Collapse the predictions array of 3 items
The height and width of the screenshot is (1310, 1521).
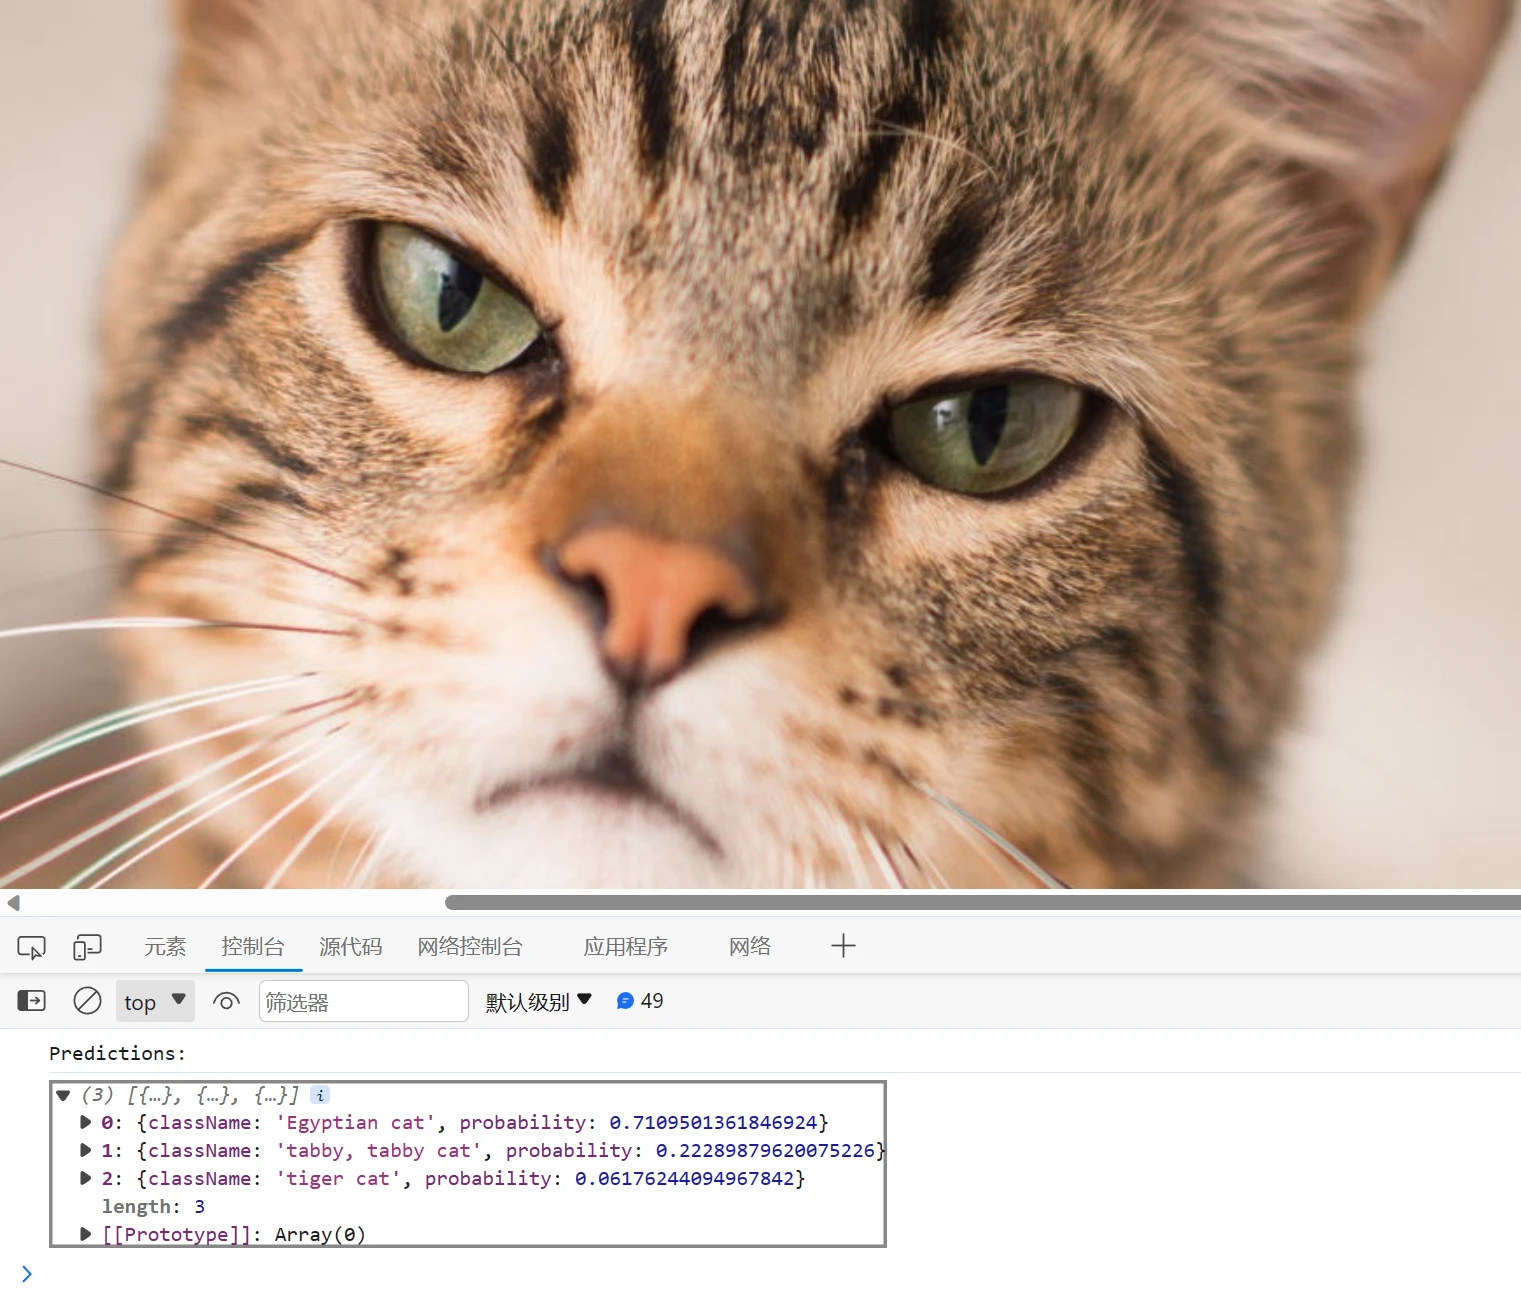(63, 1095)
